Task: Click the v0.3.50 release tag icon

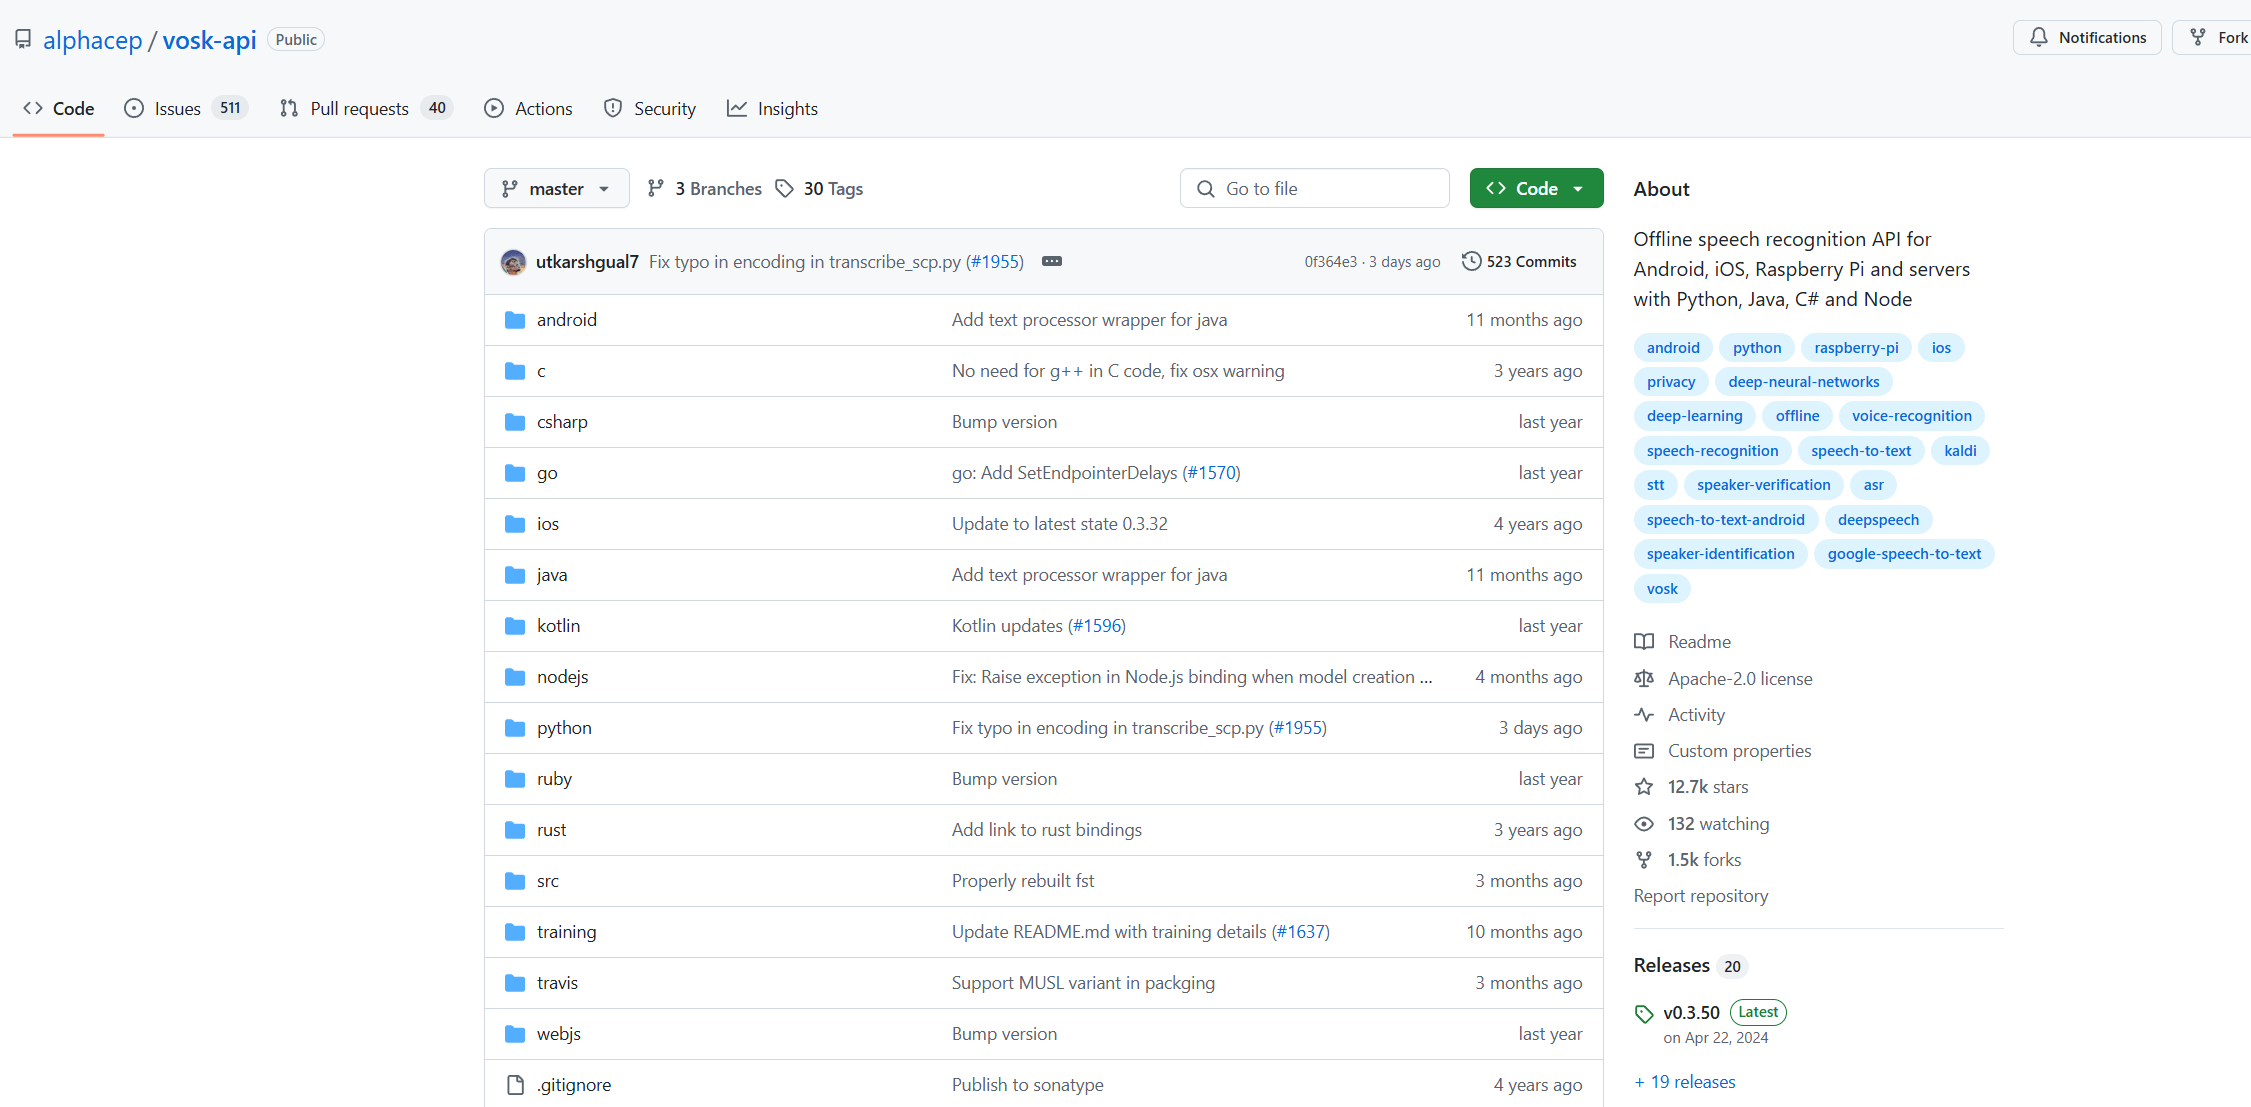Action: click(x=1644, y=1014)
